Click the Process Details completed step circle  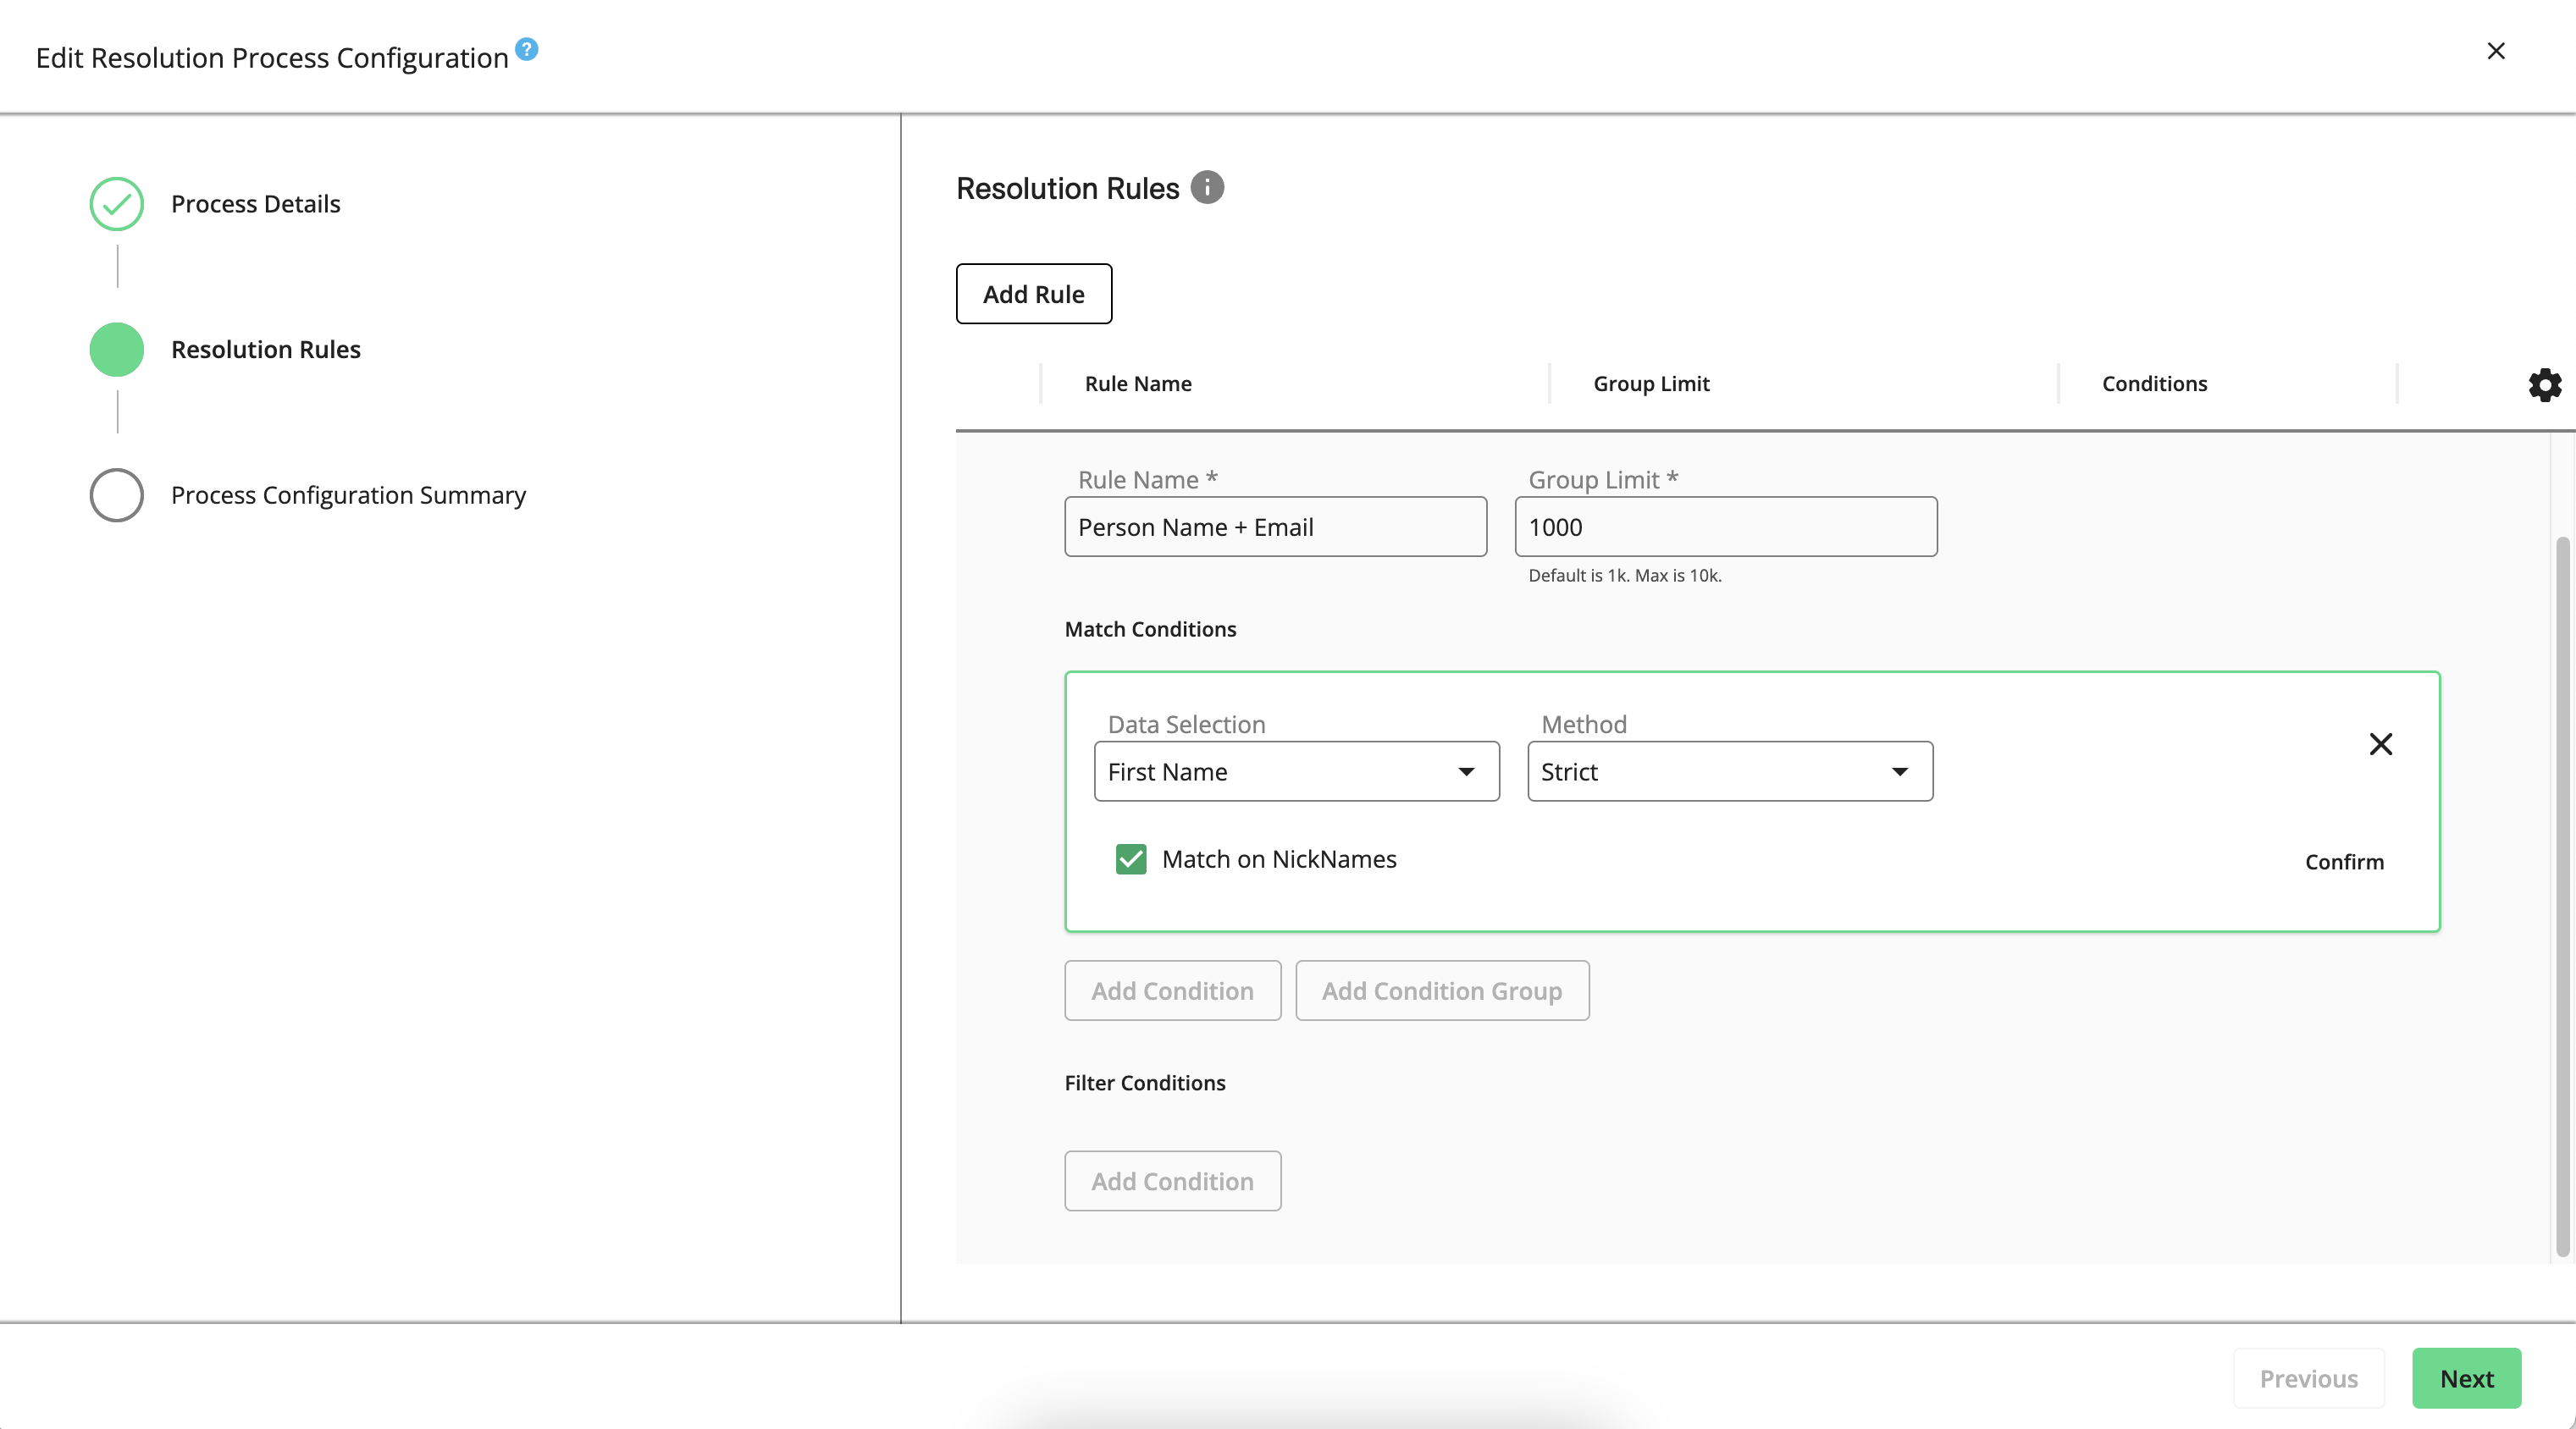coord(117,204)
